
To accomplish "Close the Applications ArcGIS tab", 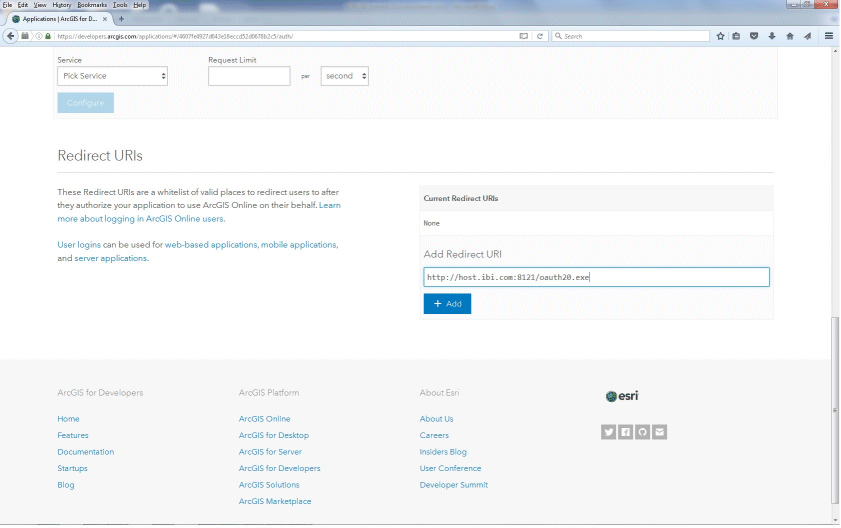I will coord(105,19).
